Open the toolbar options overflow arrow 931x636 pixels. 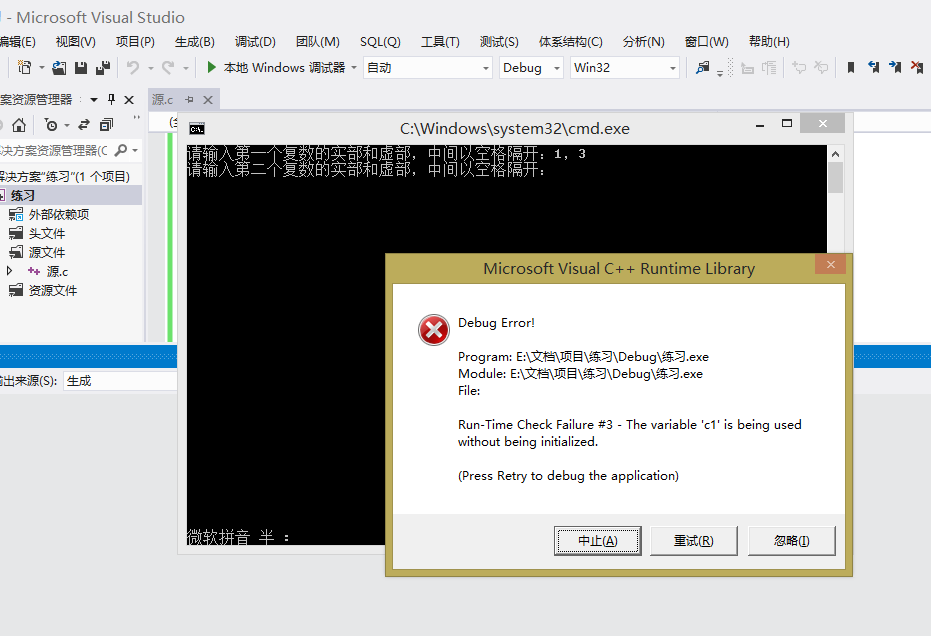point(720,72)
